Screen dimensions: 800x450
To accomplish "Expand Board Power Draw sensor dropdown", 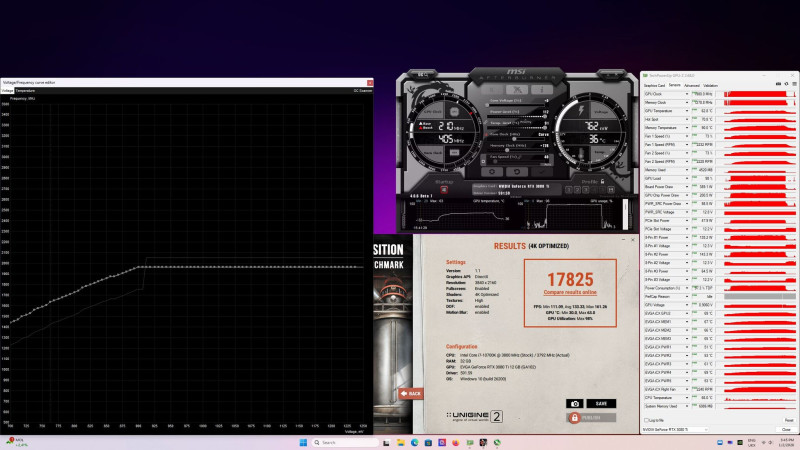I will point(687,187).
